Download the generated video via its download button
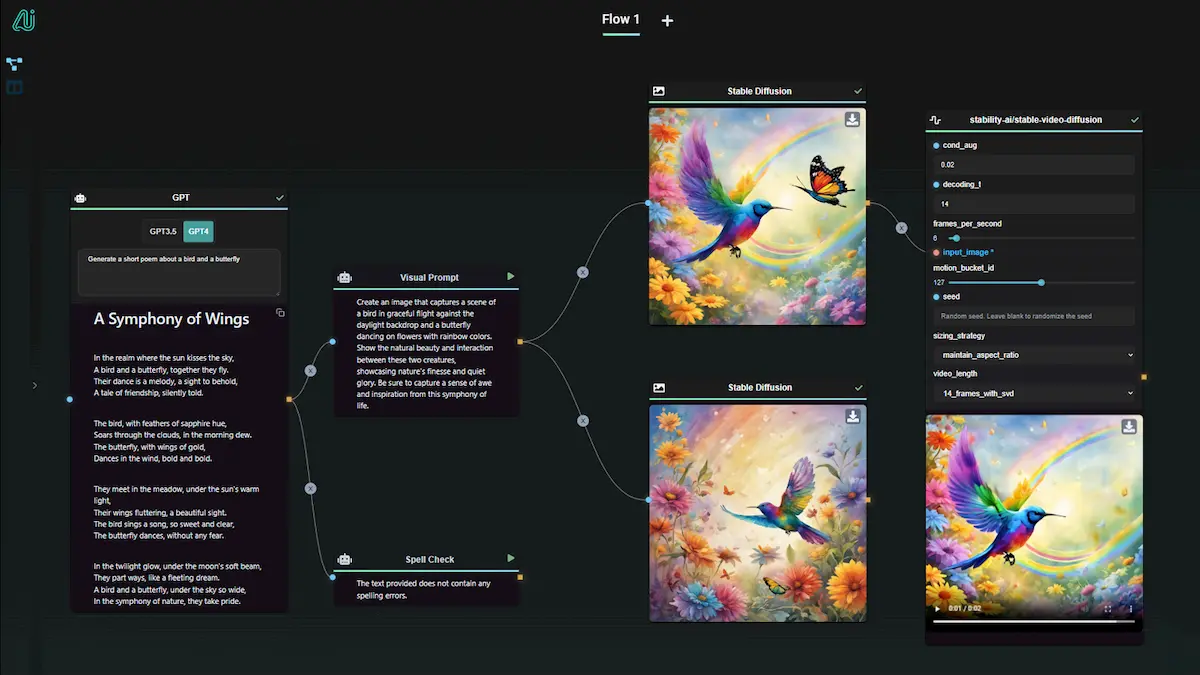The height and width of the screenshot is (675, 1200). pos(1128,425)
